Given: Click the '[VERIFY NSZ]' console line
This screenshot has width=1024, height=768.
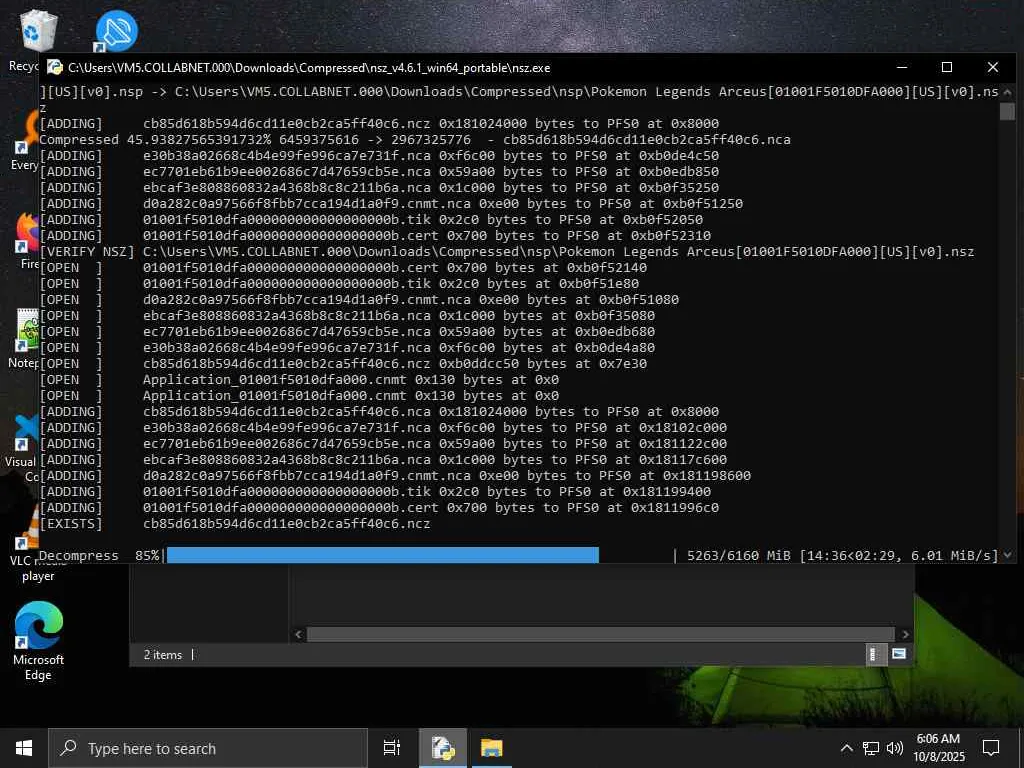Looking at the screenshot, I should 507,251.
